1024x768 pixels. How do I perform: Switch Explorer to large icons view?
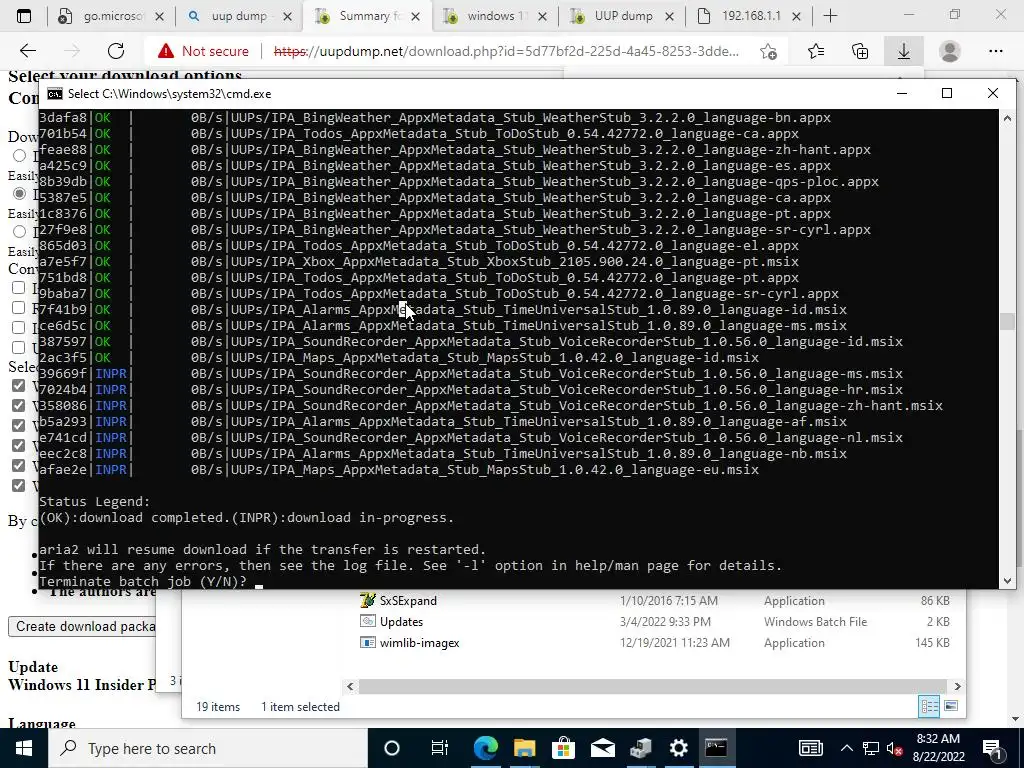point(951,706)
